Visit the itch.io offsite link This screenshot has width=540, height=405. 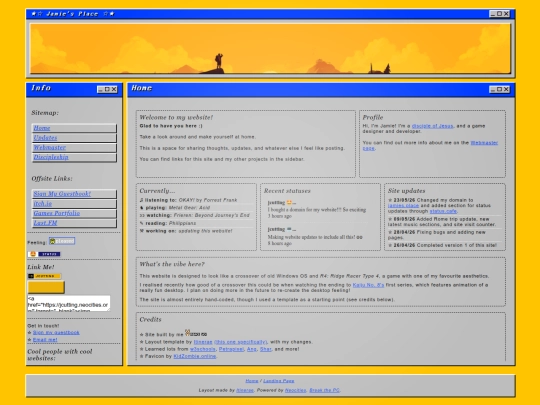tap(74, 204)
